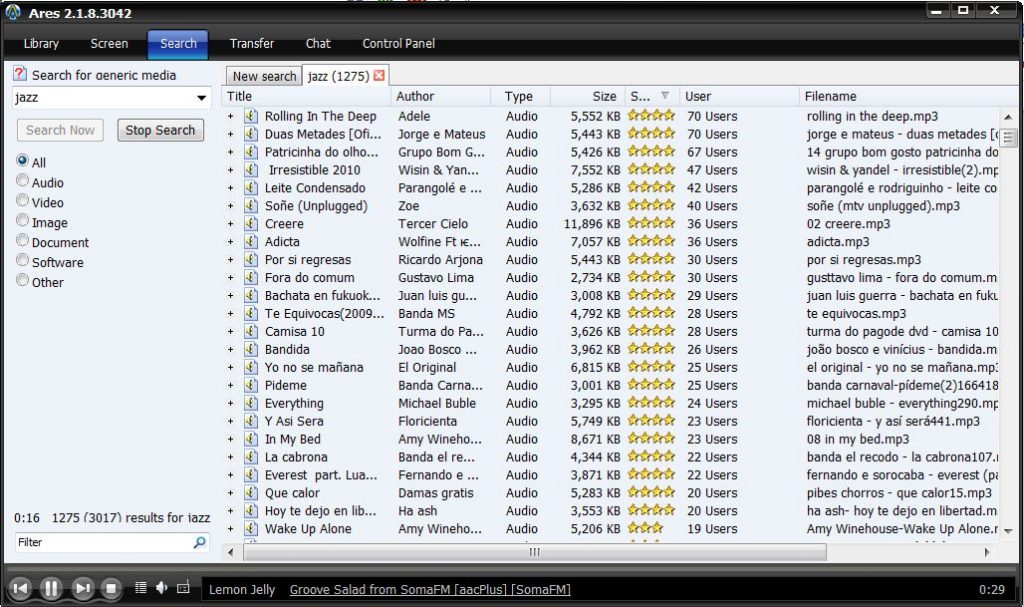Select the Document radio button
The height and width of the screenshot is (607, 1024).
point(23,240)
